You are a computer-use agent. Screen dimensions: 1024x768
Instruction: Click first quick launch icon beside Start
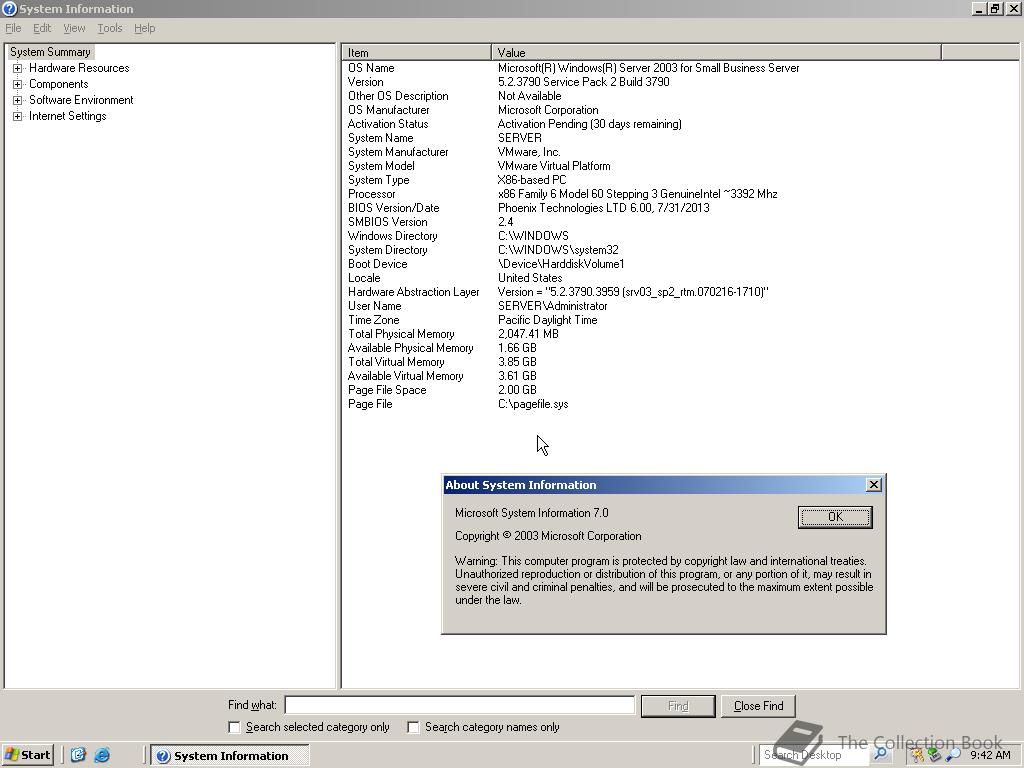click(78, 756)
